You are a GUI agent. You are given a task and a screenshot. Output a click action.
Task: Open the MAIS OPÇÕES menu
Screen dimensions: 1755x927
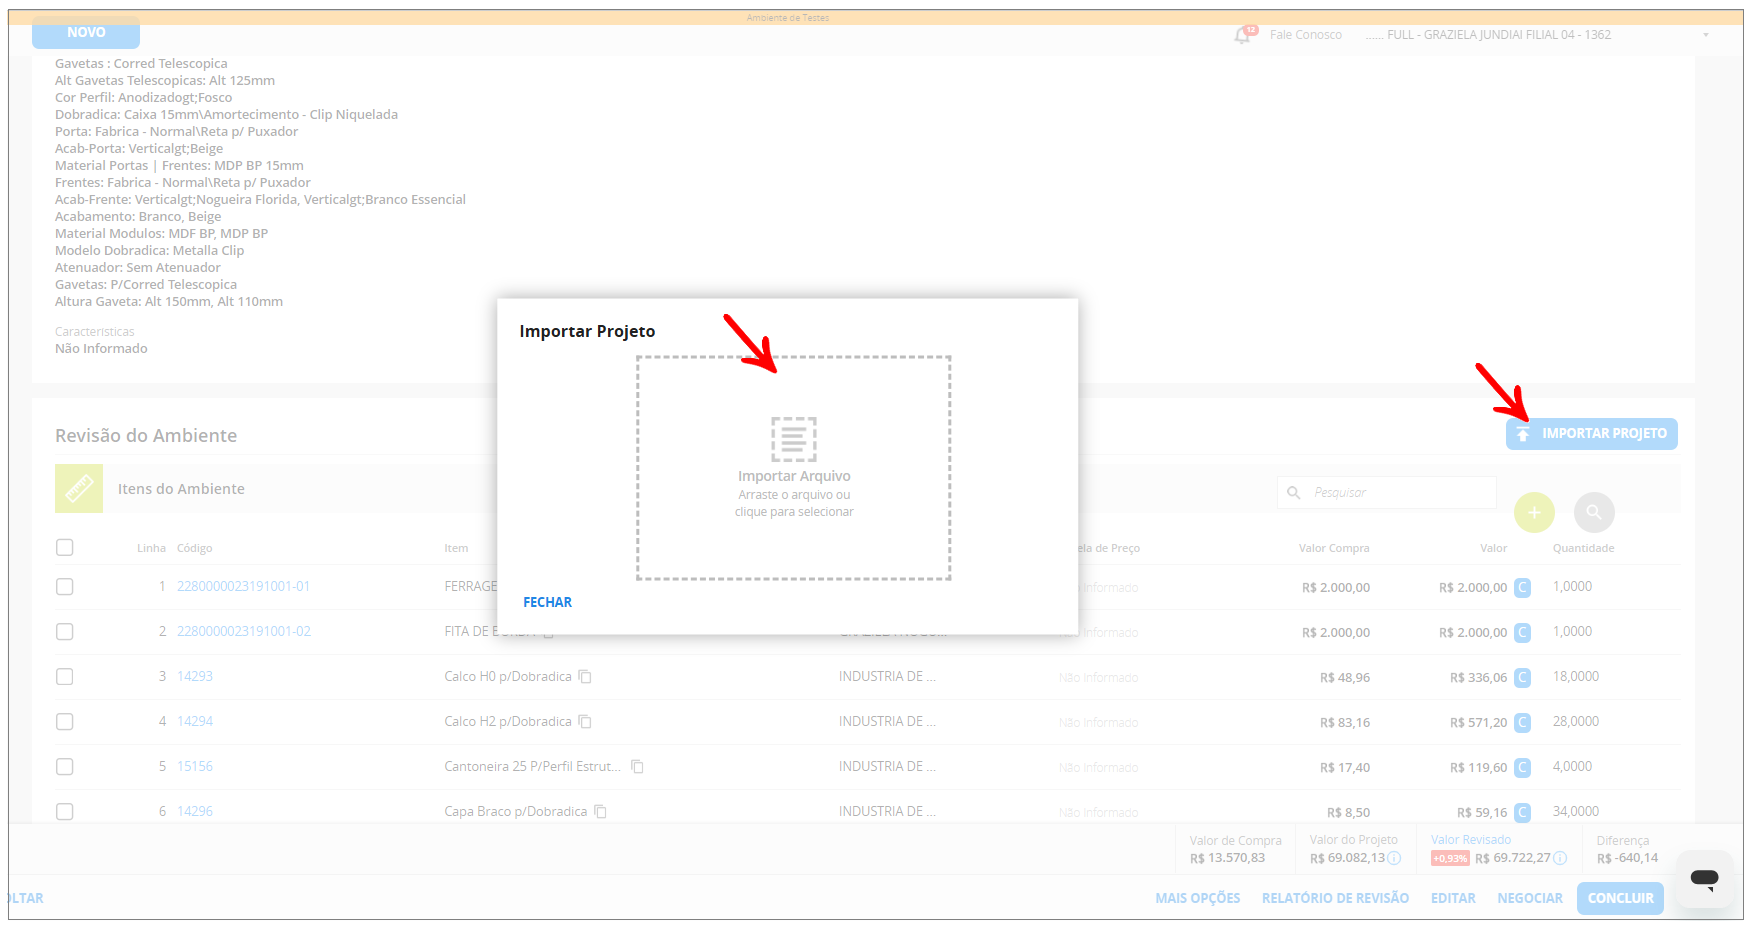pyautogui.click(x=1198, y=898)
